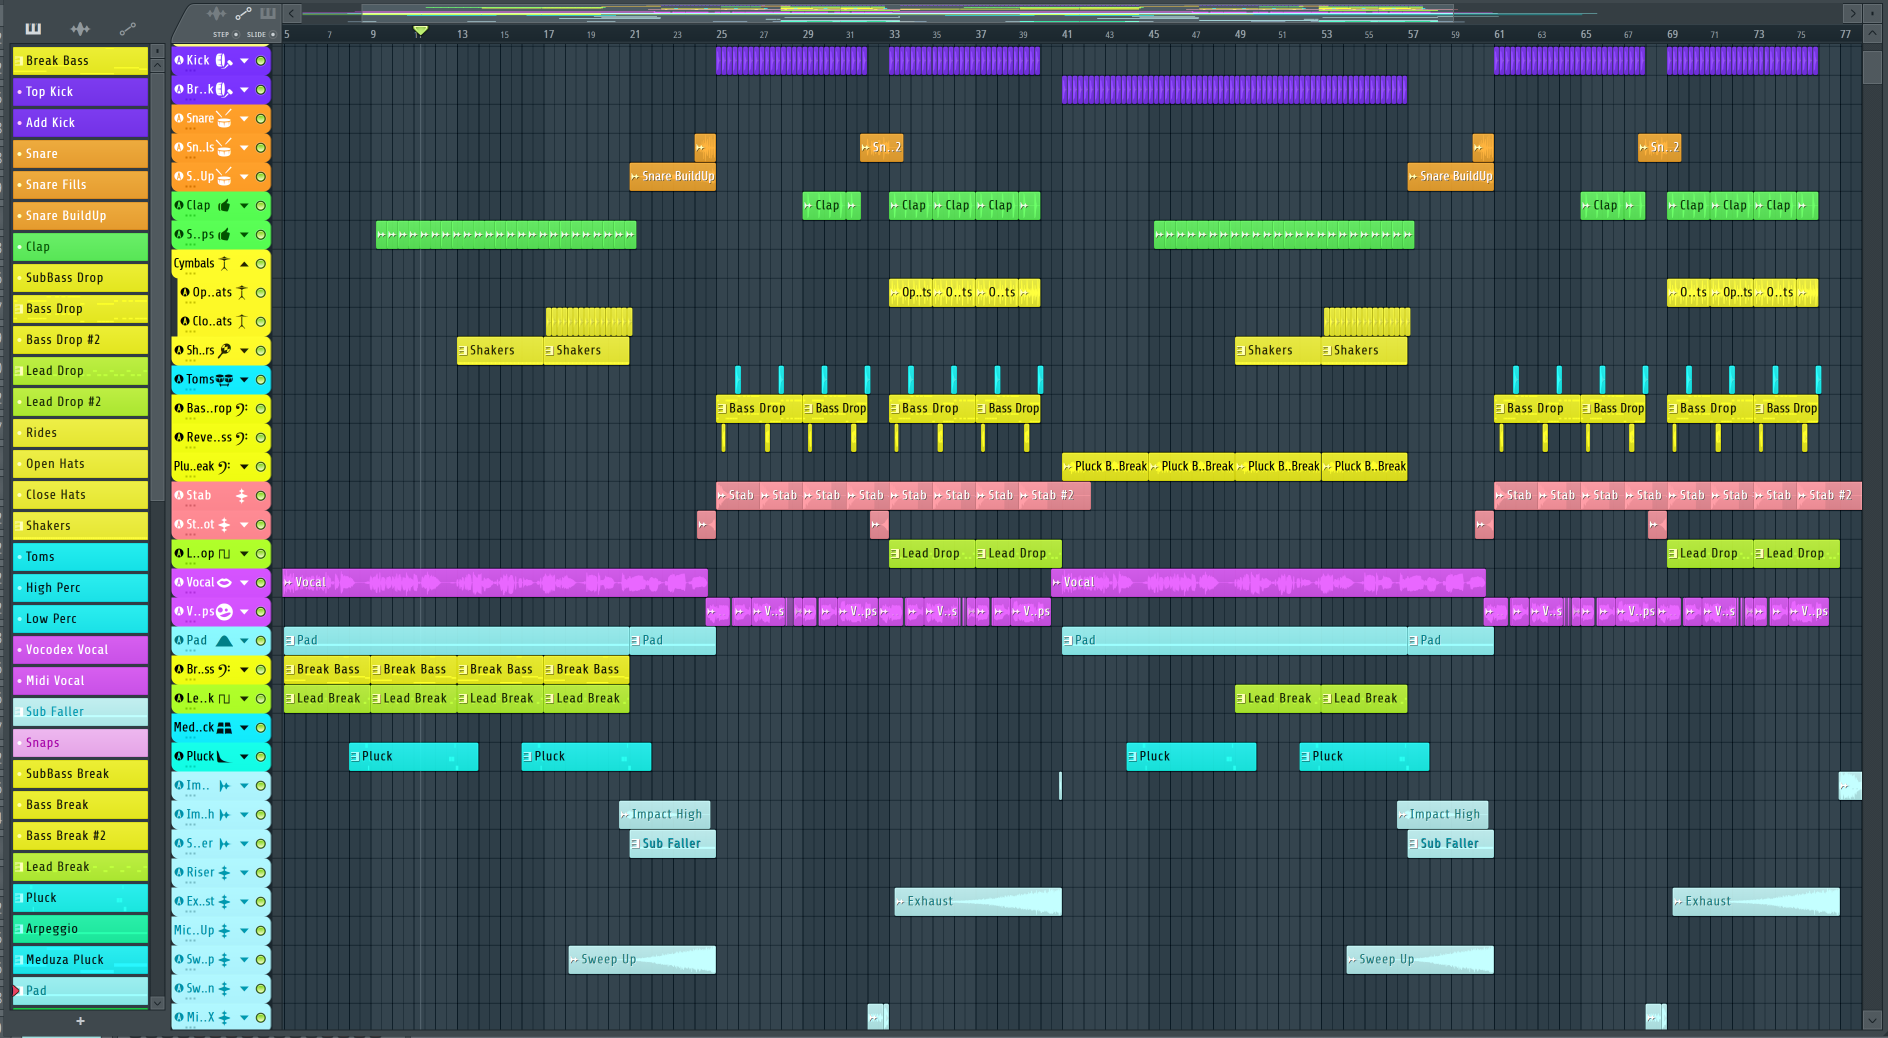The width and height of the screenshot is (1888, 1038).
Task: Click the automation icon above track headers
Action: coord(243,14)
